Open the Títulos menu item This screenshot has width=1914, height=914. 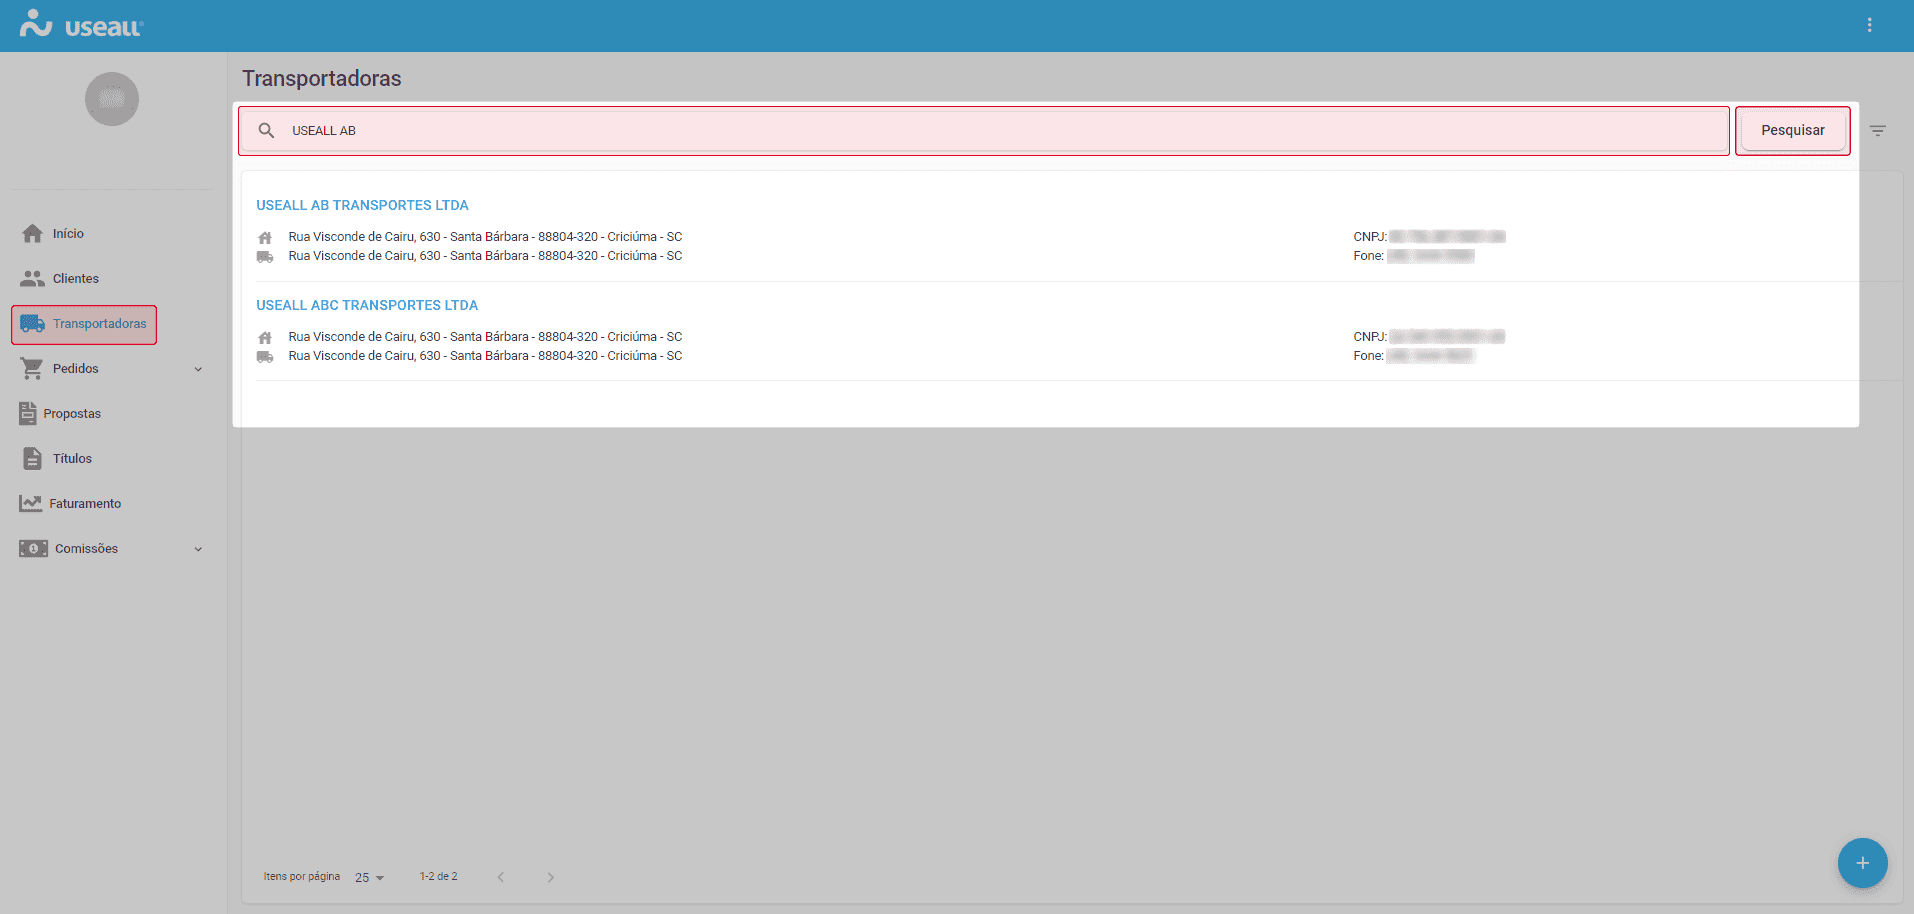72,458
